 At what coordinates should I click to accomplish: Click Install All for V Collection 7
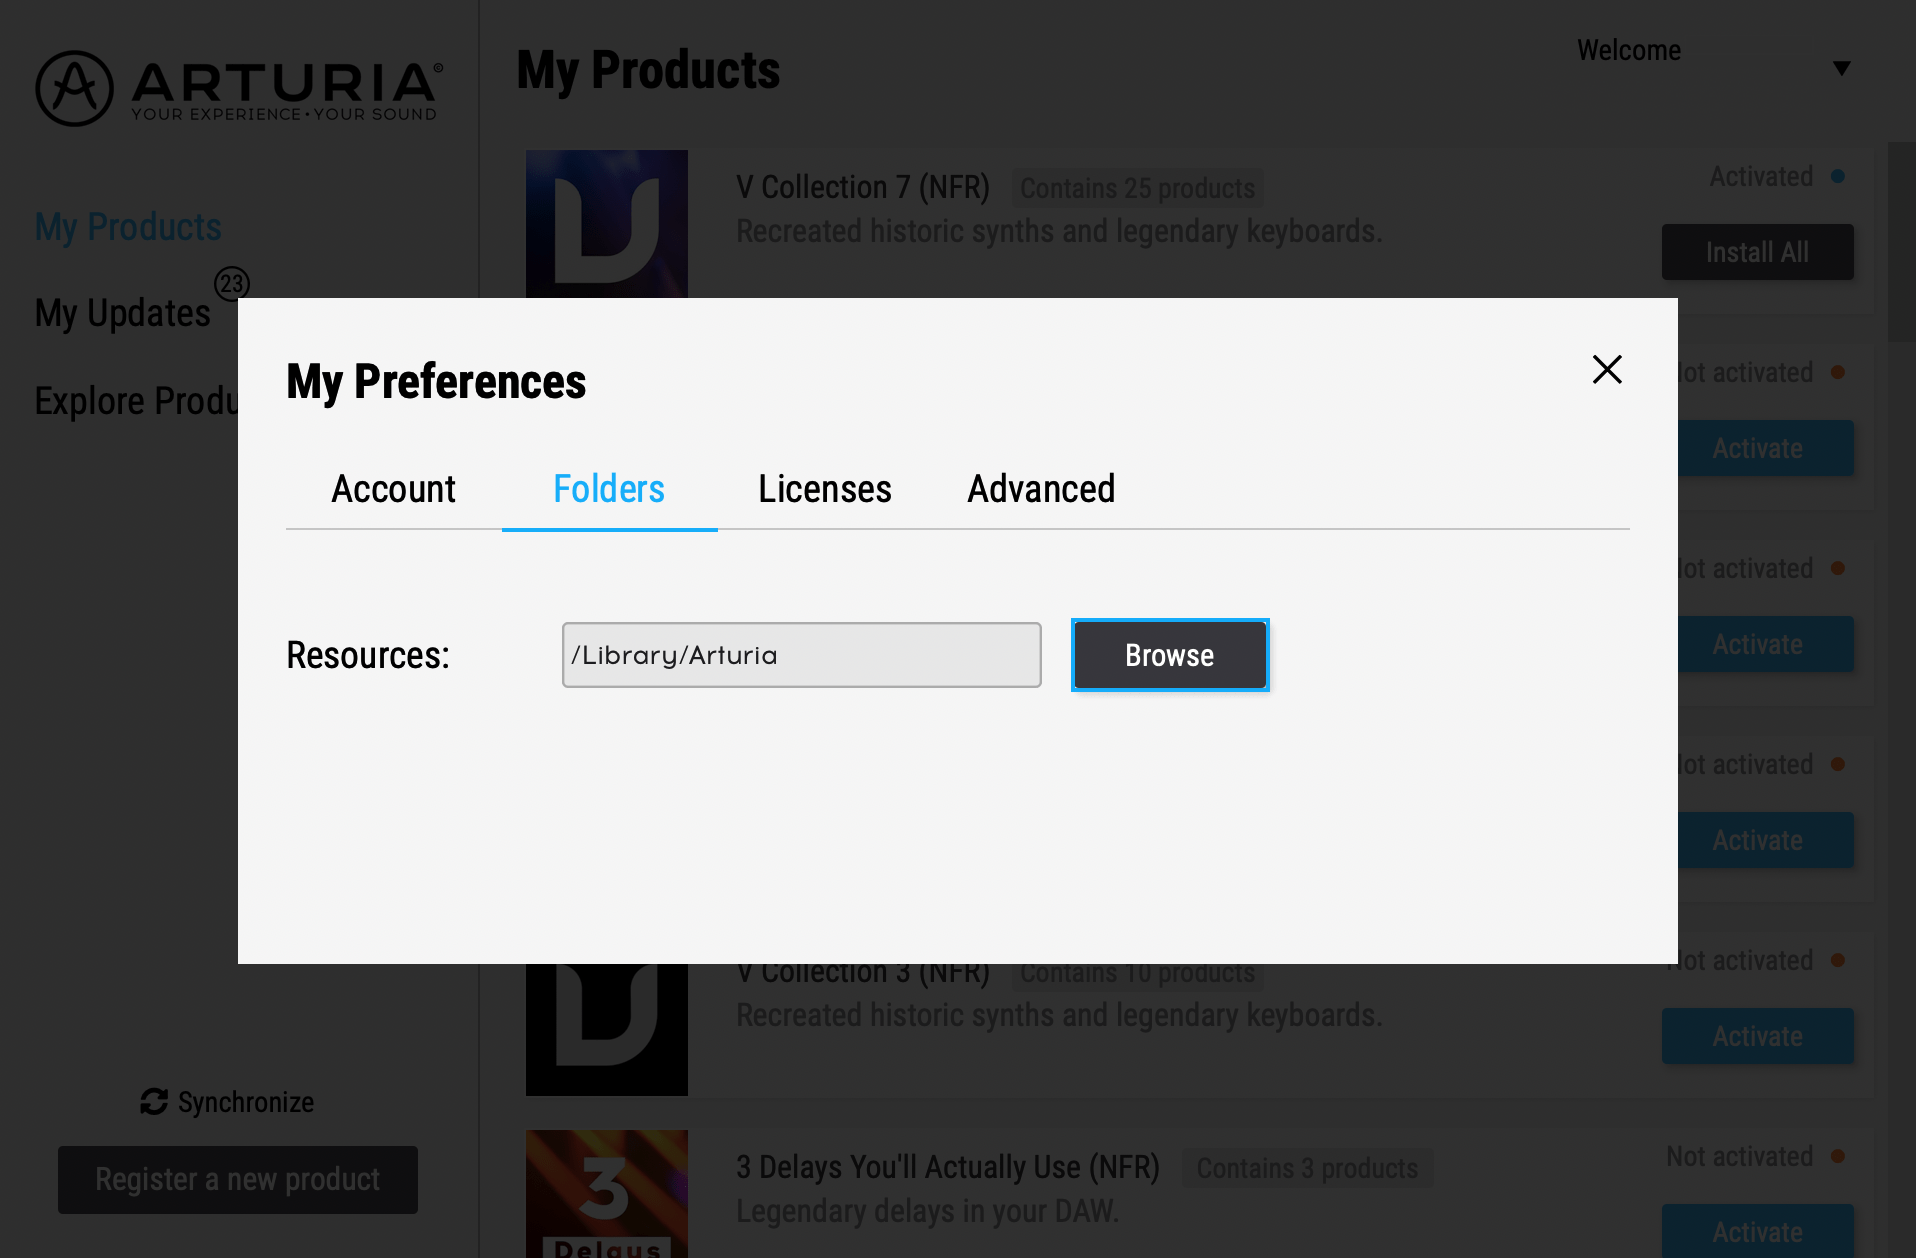coord(1758,252)
